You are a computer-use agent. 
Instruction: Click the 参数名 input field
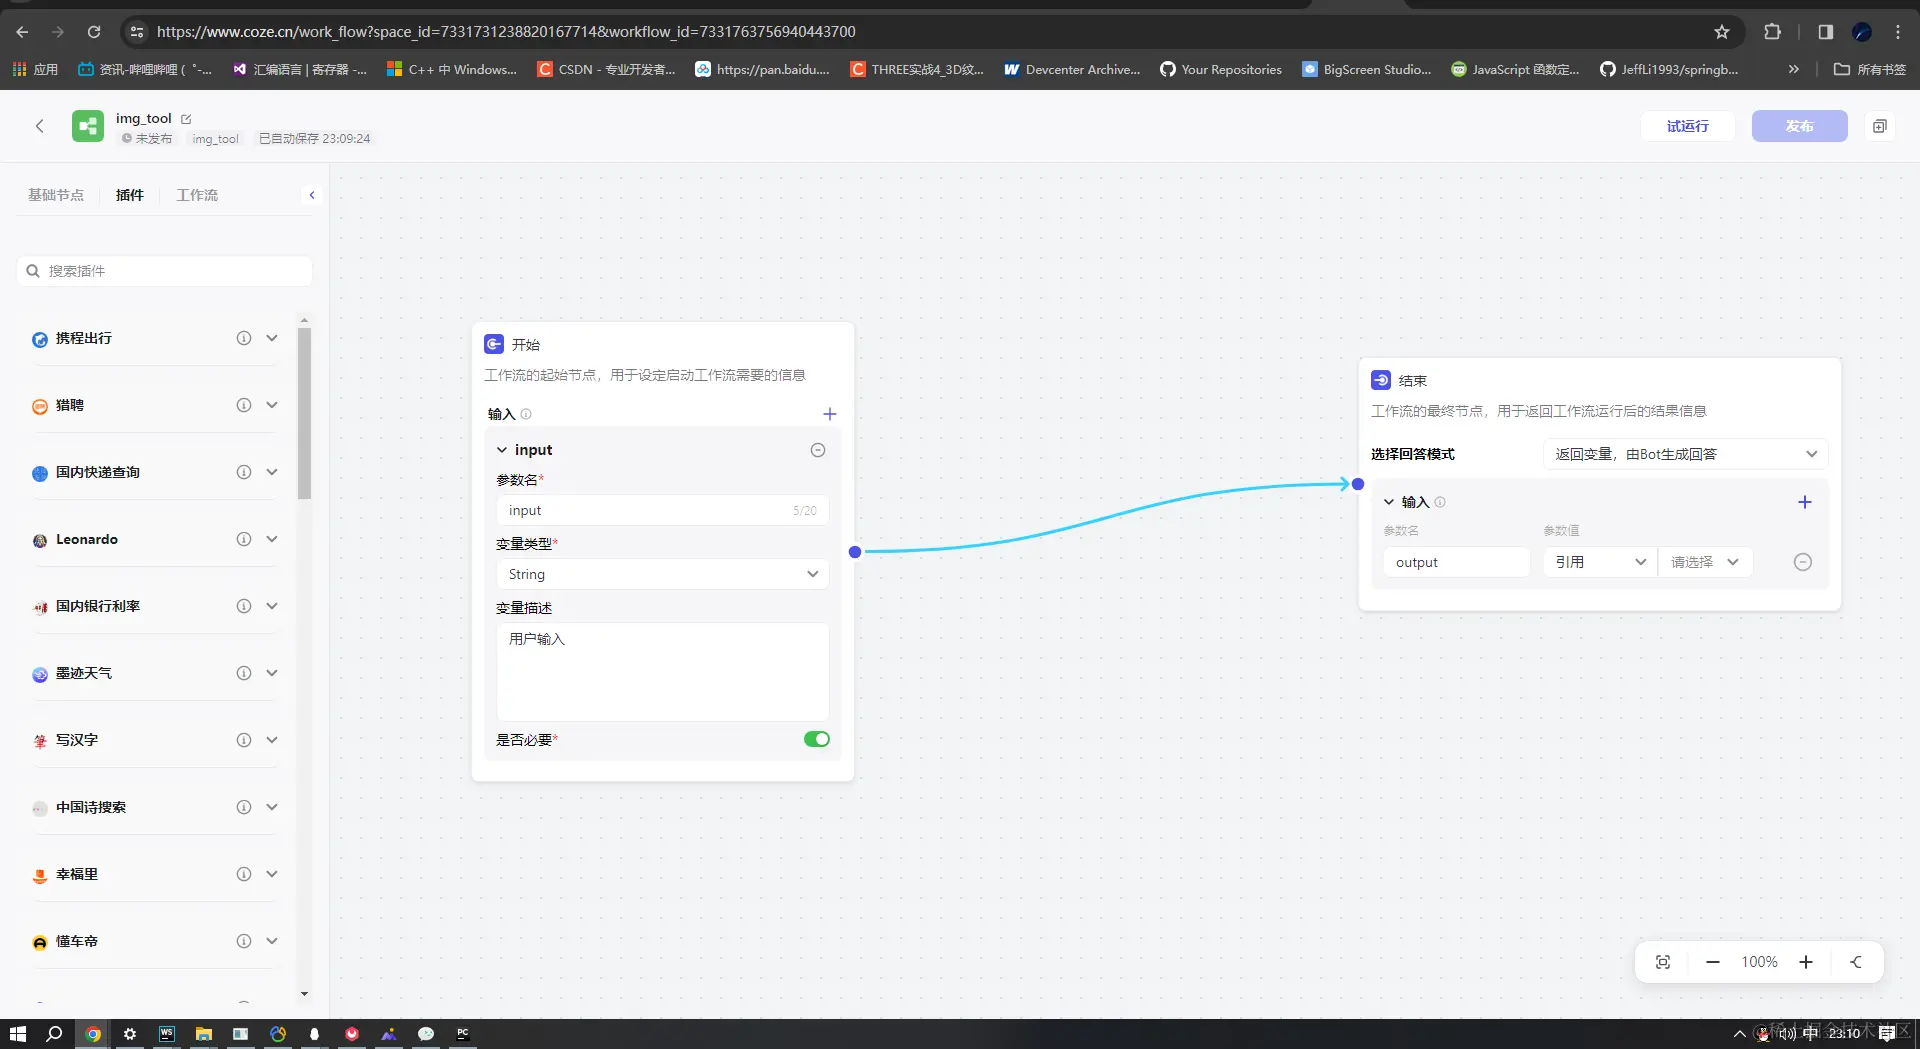tap(662, 510)
